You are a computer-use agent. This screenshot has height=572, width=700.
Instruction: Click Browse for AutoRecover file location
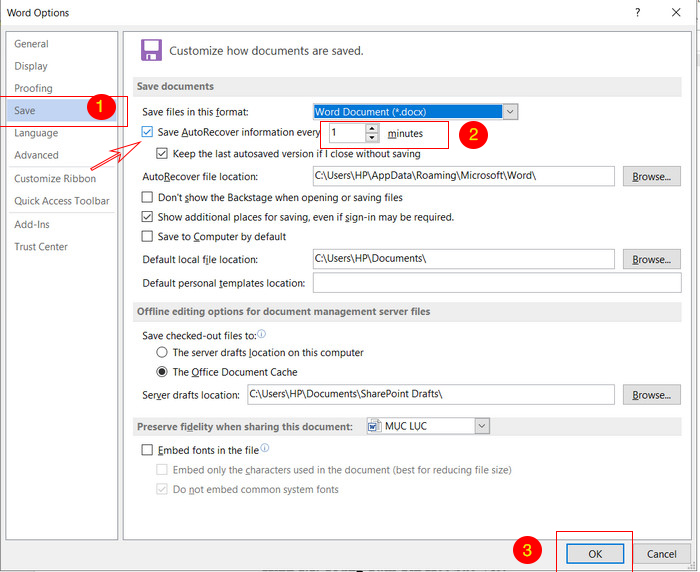(651, 176)
